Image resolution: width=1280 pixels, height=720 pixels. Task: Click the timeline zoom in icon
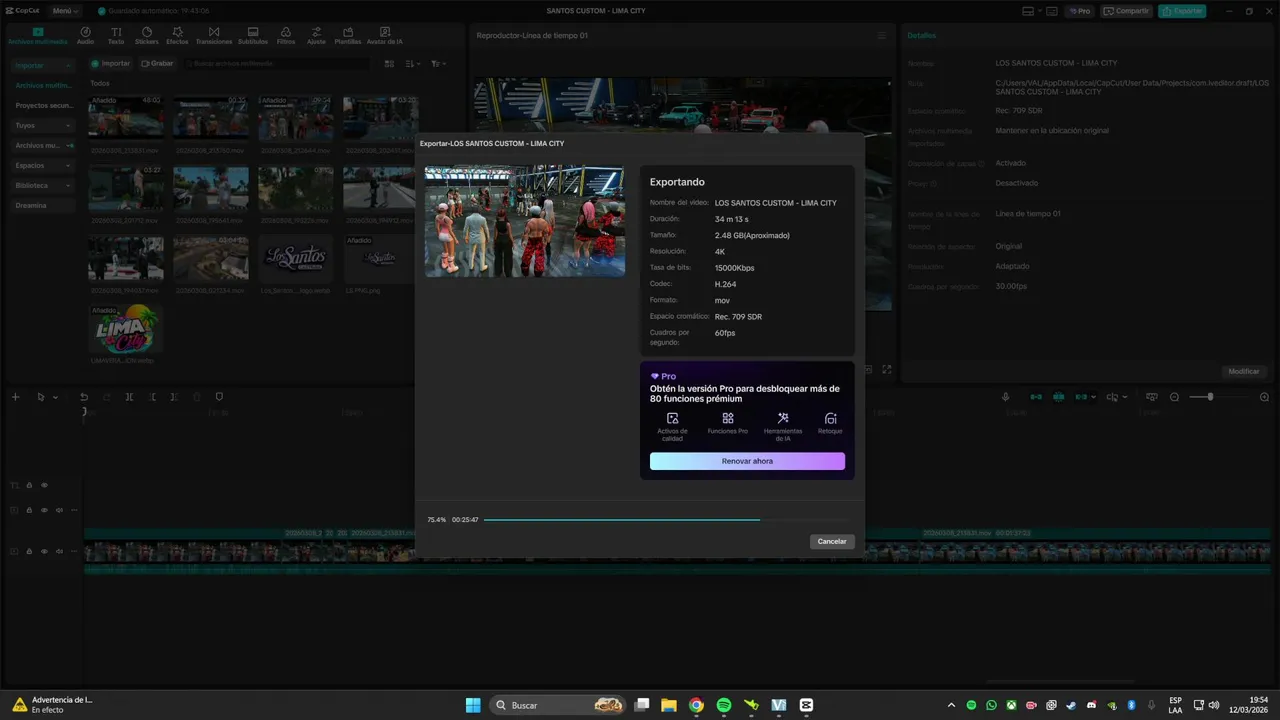click(1264, 397)
